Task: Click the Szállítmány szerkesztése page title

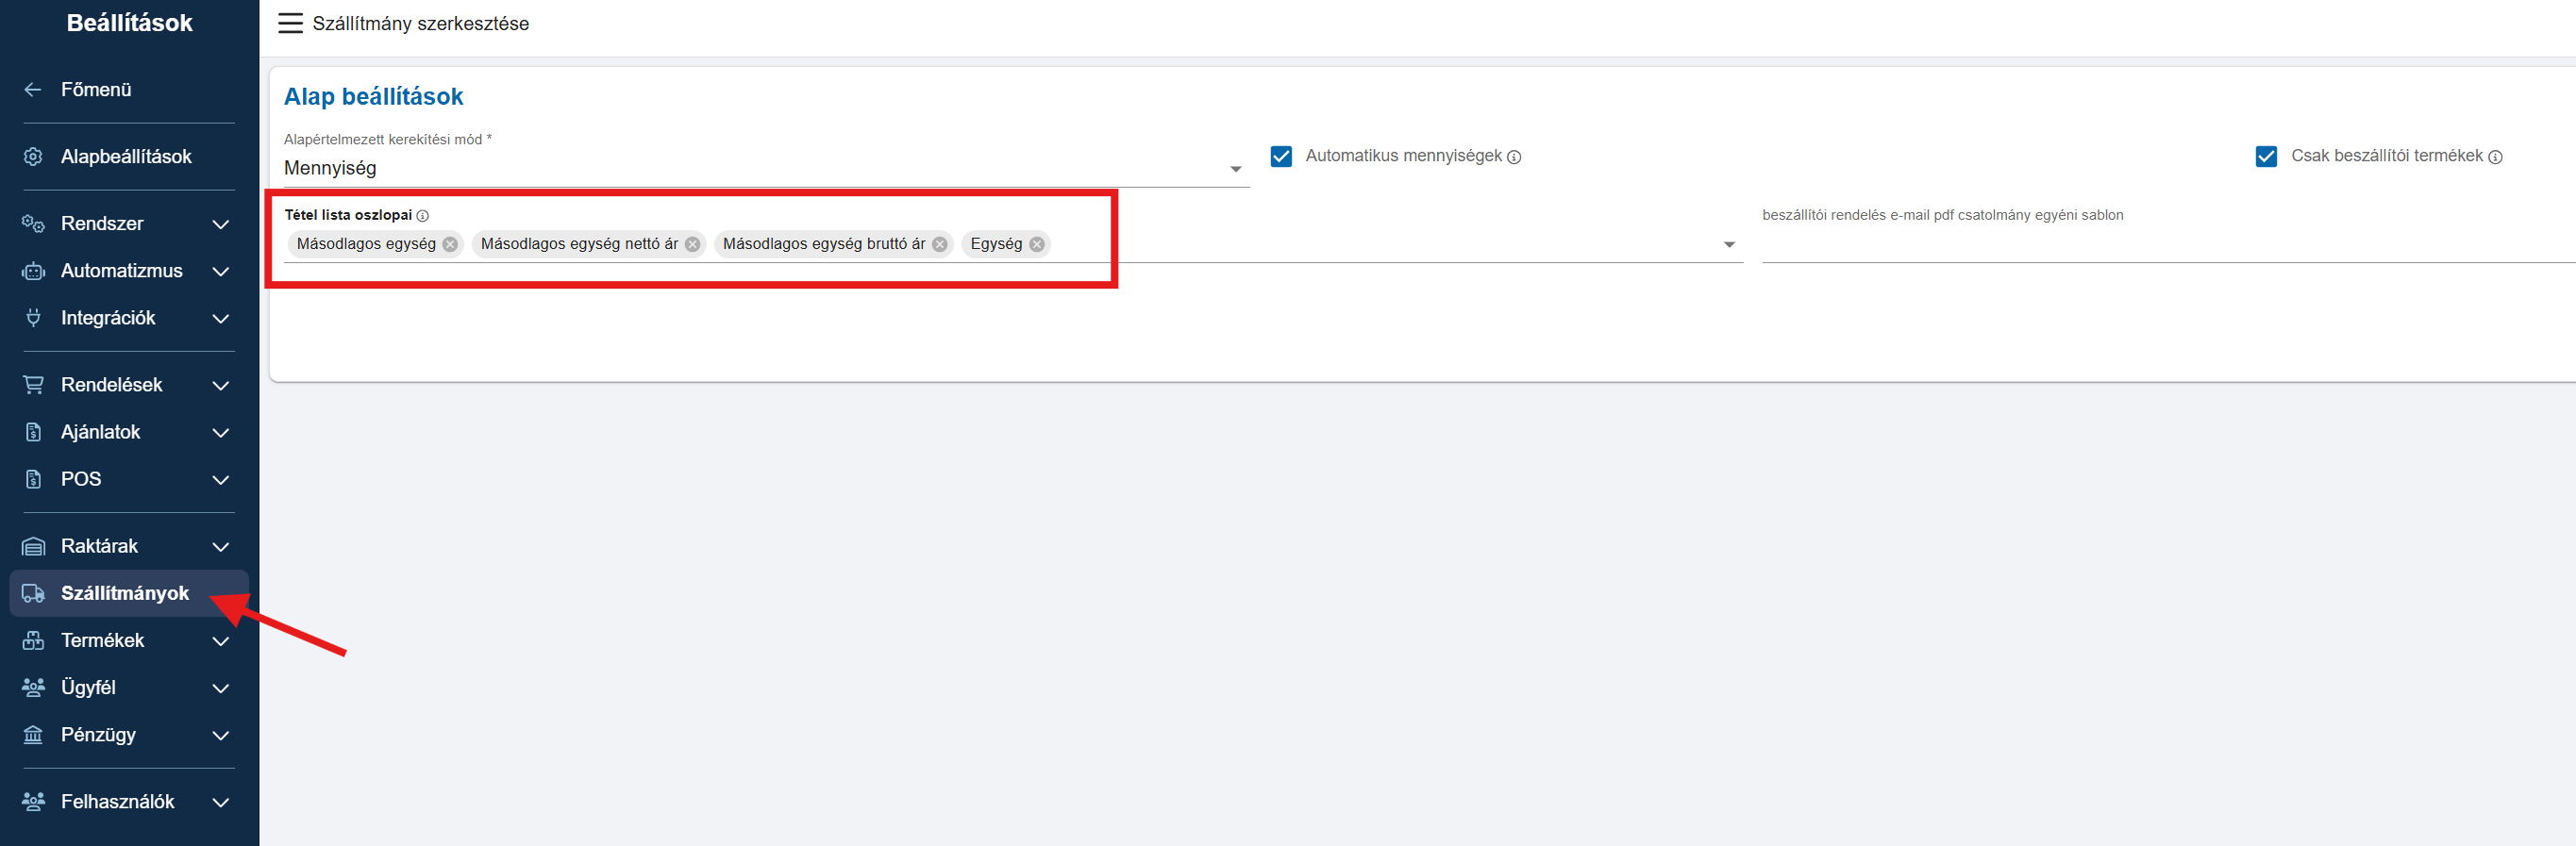Action: point(420,24)
